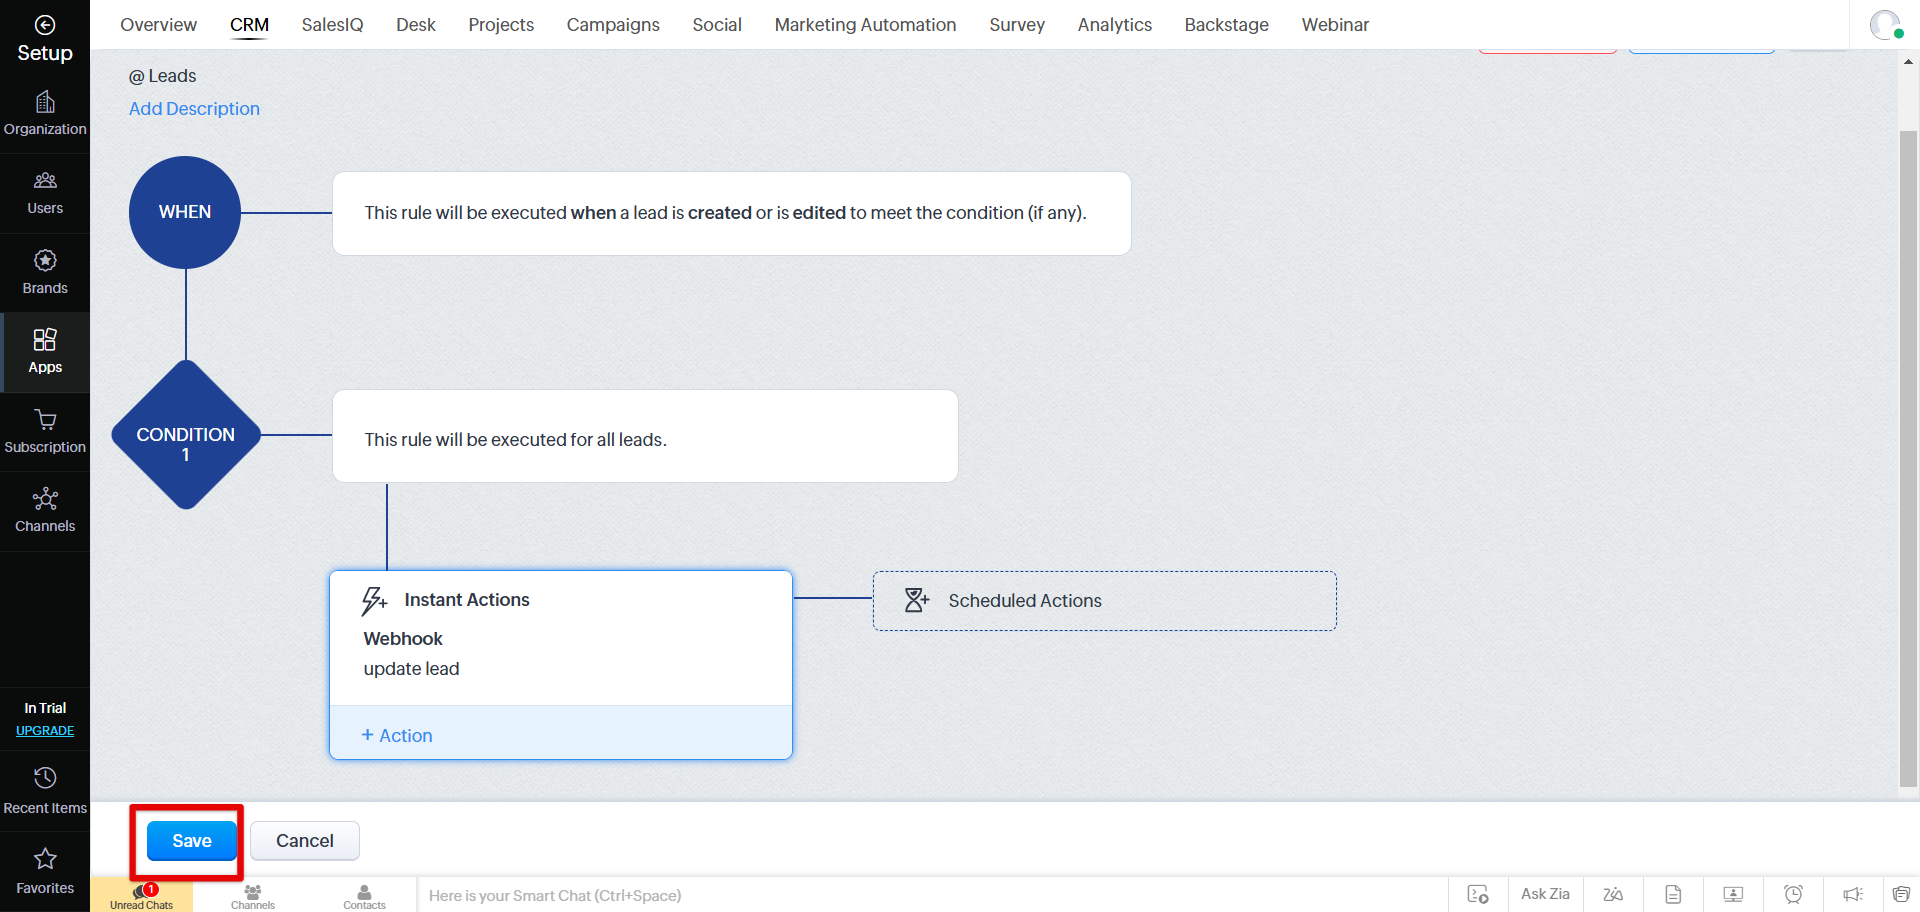The image size is (1920, 912).
Task: Switch to Backstage tab
Action: point(1226,25)
